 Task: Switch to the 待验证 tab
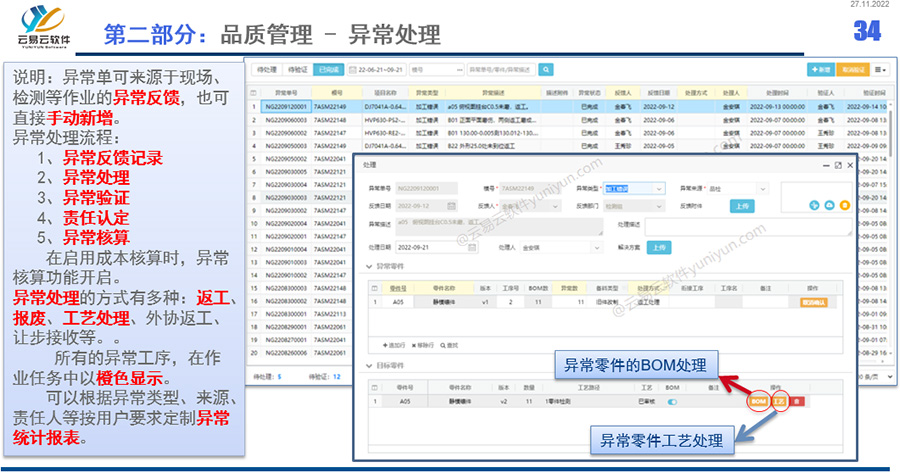(x=297, y=70)
